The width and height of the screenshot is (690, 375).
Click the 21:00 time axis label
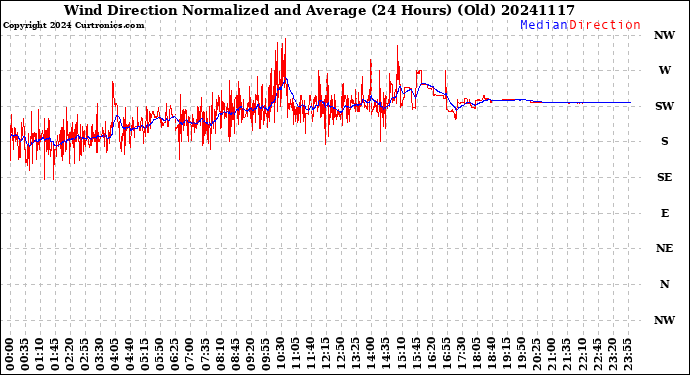[551, 354]
